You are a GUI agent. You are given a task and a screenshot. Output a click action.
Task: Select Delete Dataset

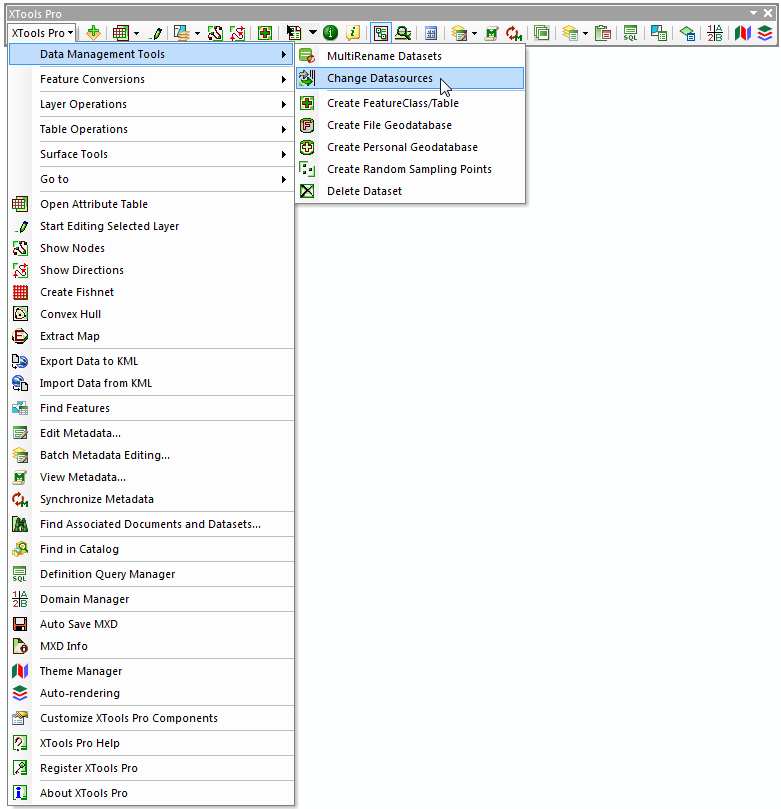point(410,191)
